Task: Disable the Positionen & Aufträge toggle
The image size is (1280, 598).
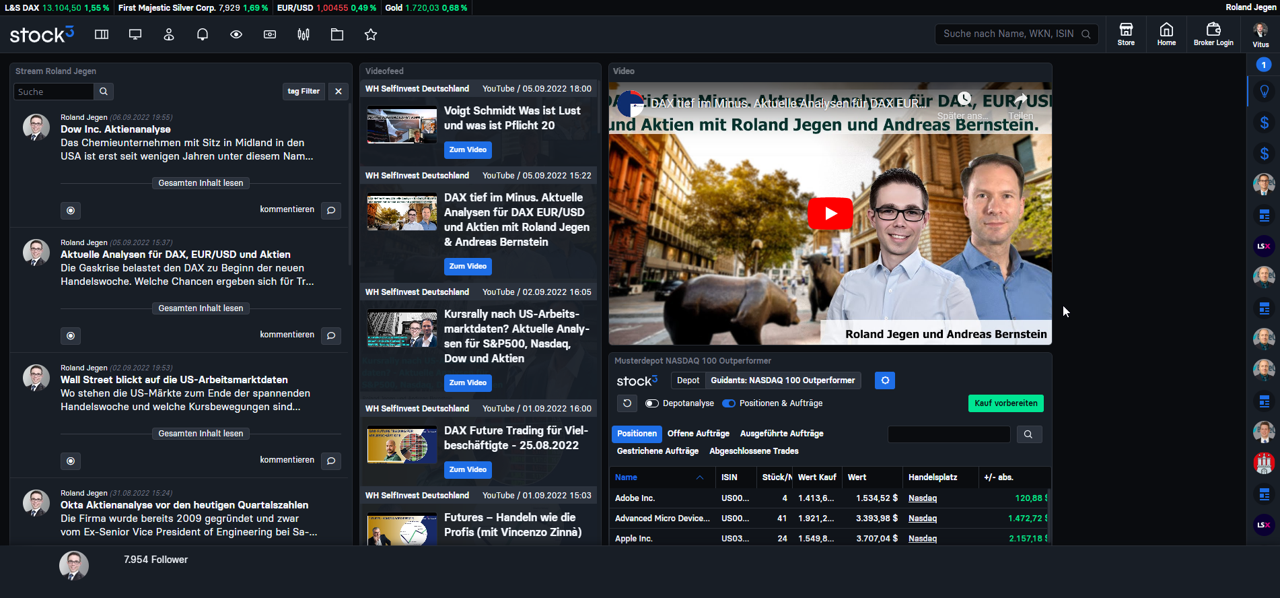Action: point(728,403)
